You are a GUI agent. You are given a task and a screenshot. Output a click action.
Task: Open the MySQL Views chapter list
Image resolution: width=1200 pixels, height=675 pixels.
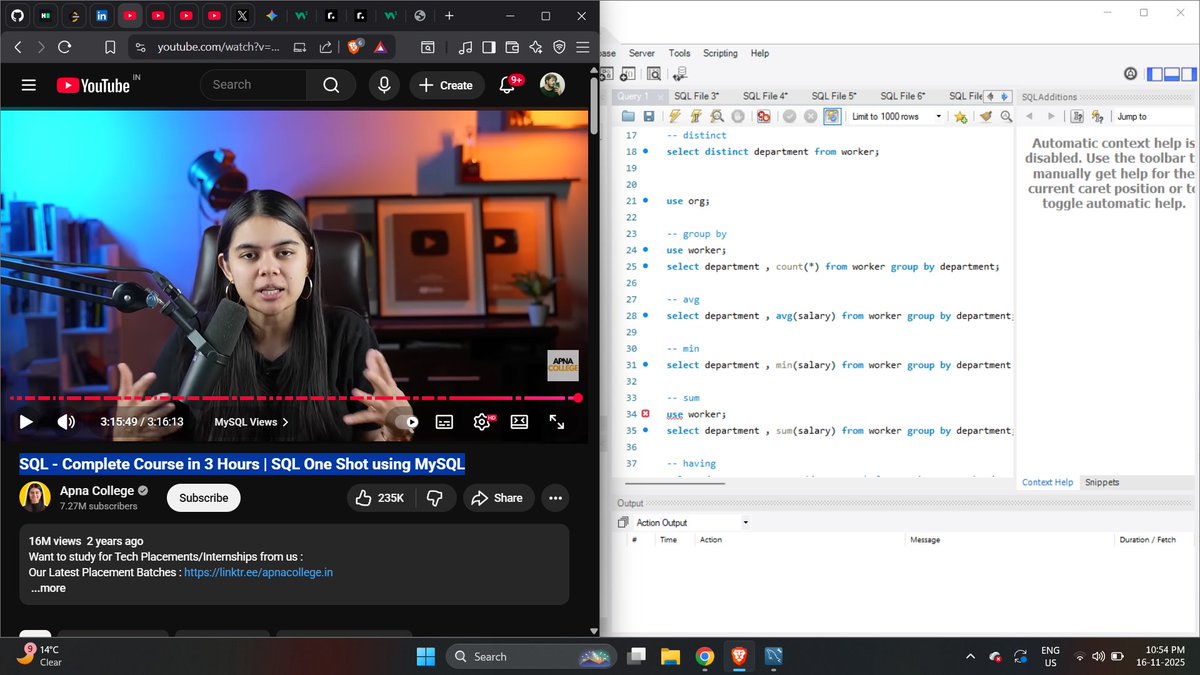coord(251,422)
